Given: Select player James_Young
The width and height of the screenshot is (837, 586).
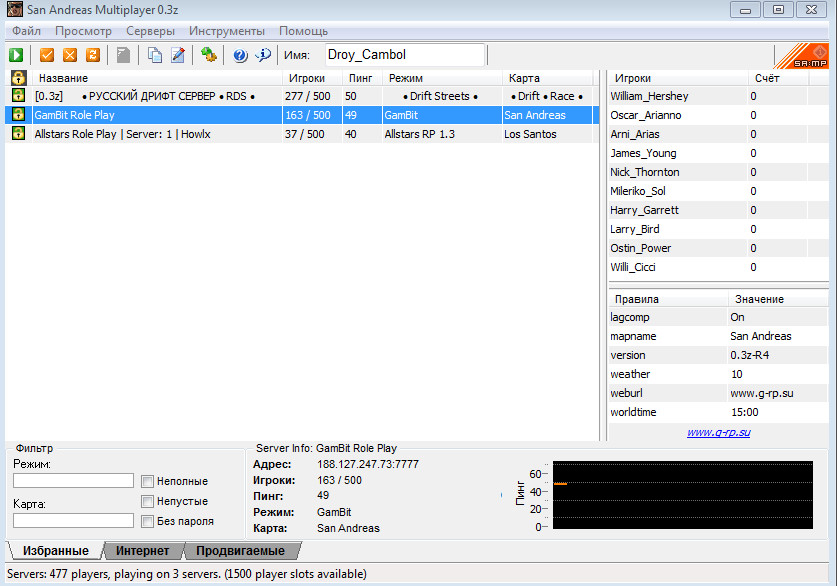Looking at the screenshot, I should (718, 153).
